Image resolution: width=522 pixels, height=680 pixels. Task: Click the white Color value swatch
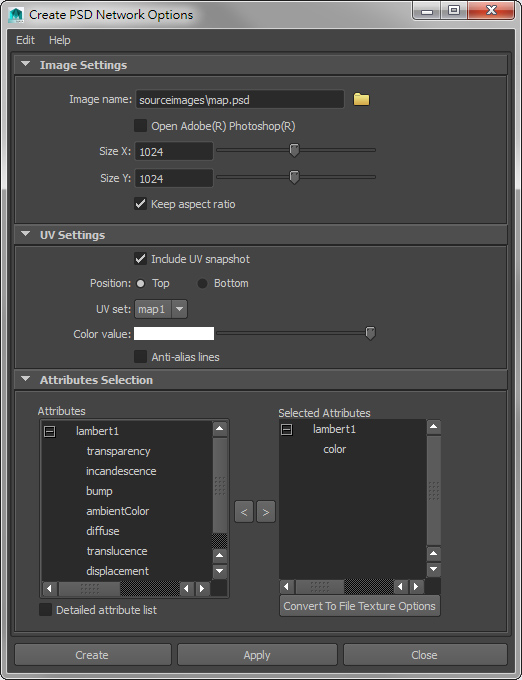point(174,333)
